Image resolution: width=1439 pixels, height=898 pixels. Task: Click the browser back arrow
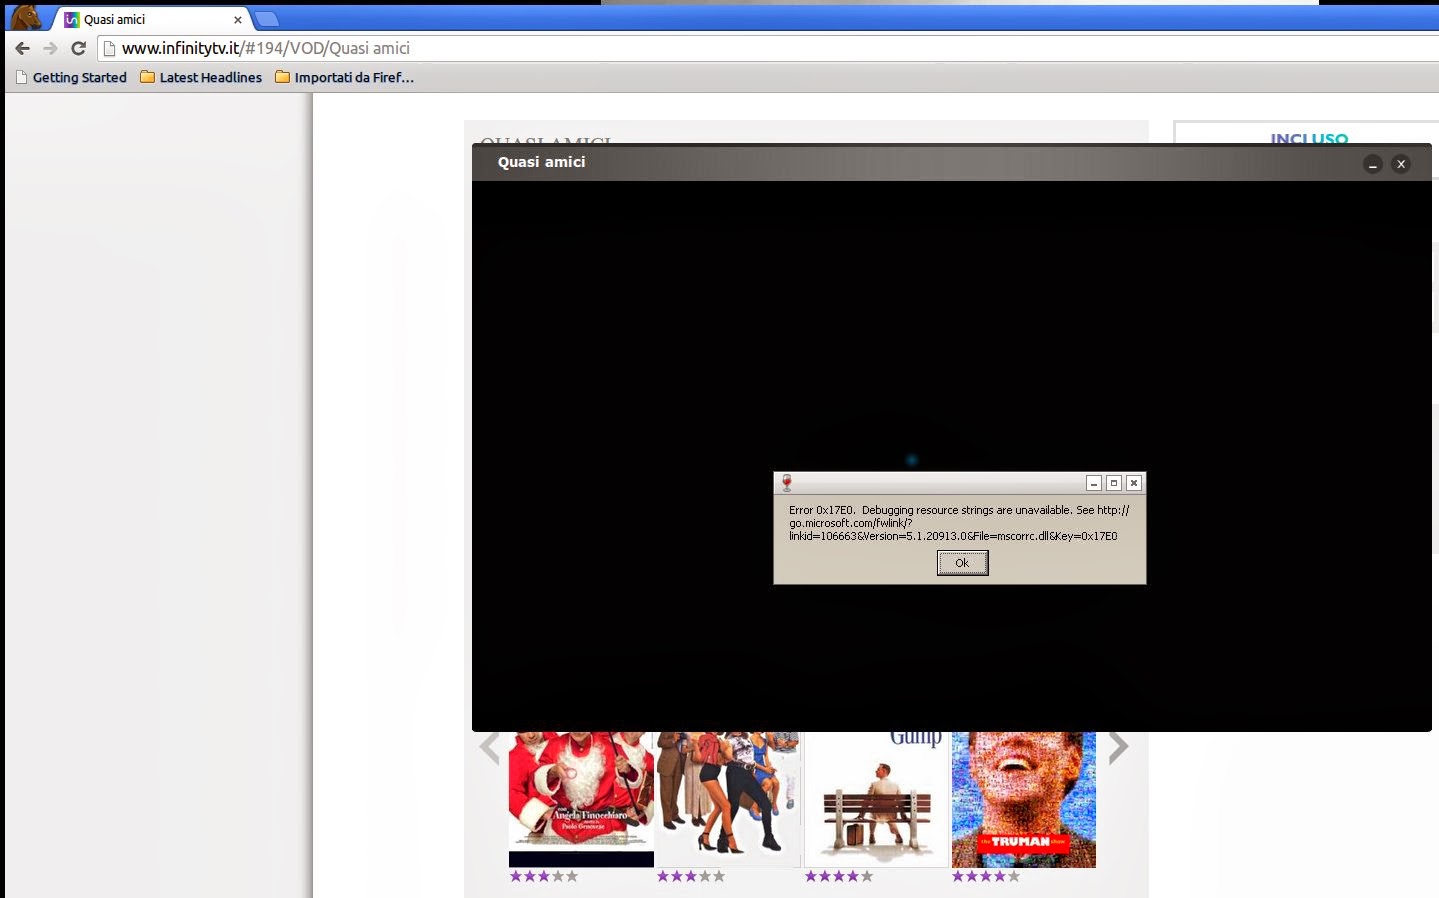pos(22,48)
